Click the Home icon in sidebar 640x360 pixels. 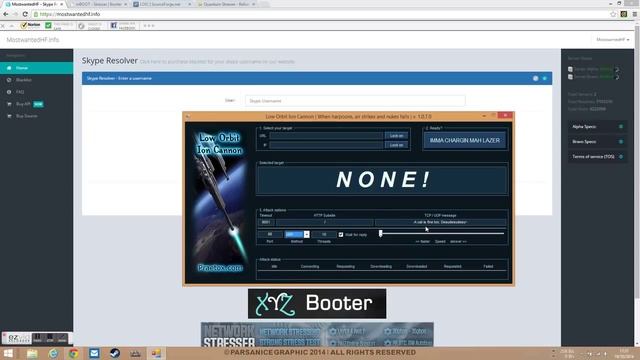(9, 68)
